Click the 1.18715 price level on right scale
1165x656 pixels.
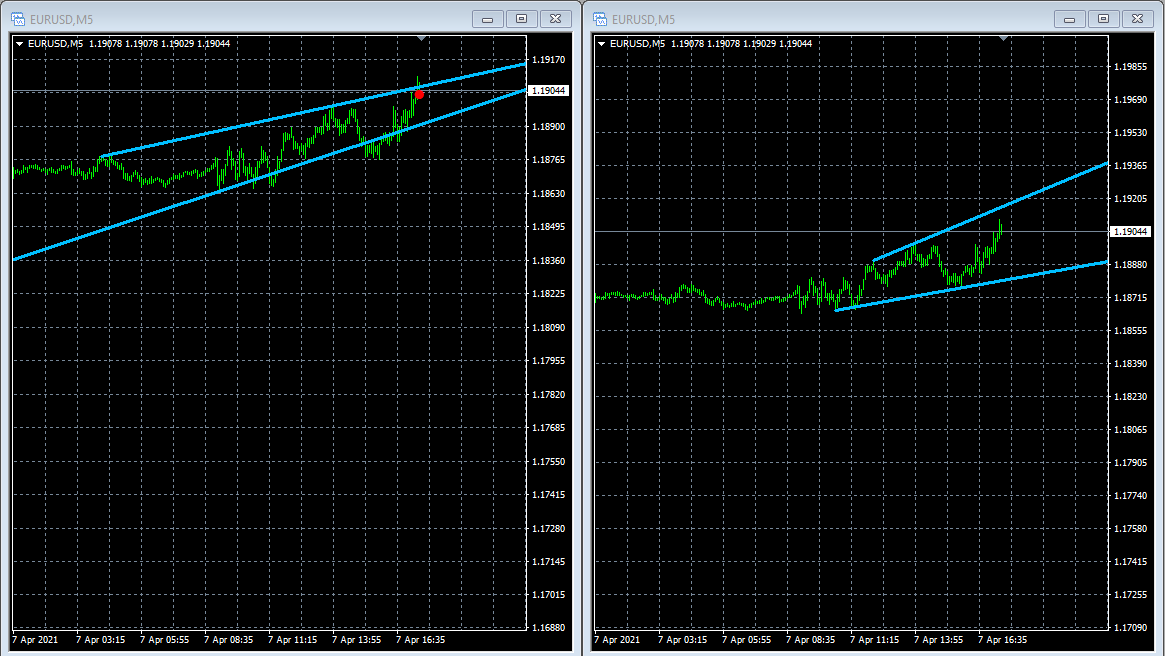[1130, 298]
